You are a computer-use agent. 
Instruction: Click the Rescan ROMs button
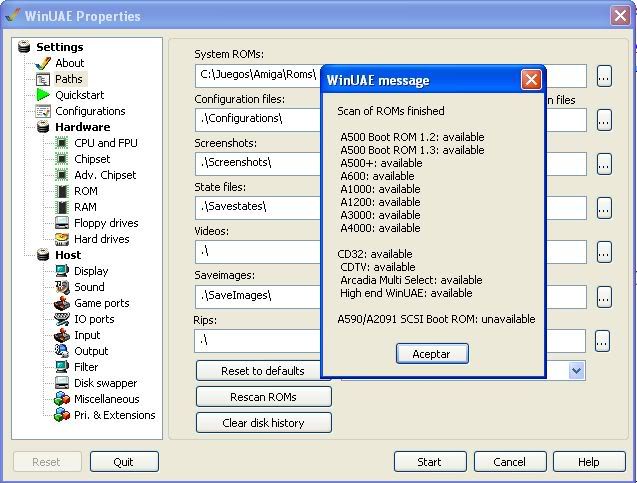pyautogui.click(x=264, y=397)
